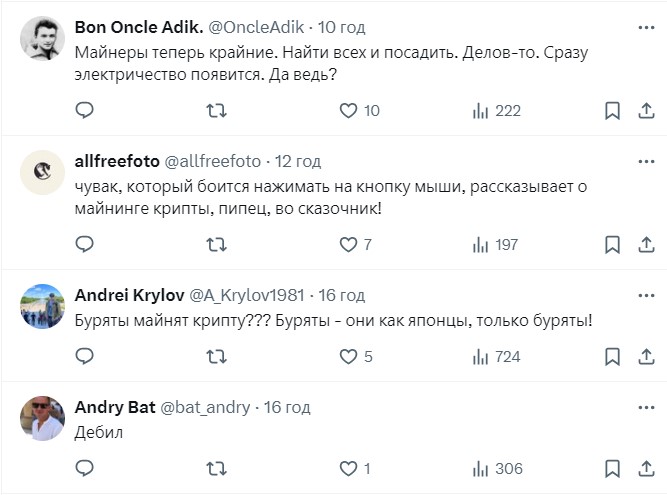Open more menu on allfreefoto's tweet
The image size is (667, 495).
click(647, 160)
